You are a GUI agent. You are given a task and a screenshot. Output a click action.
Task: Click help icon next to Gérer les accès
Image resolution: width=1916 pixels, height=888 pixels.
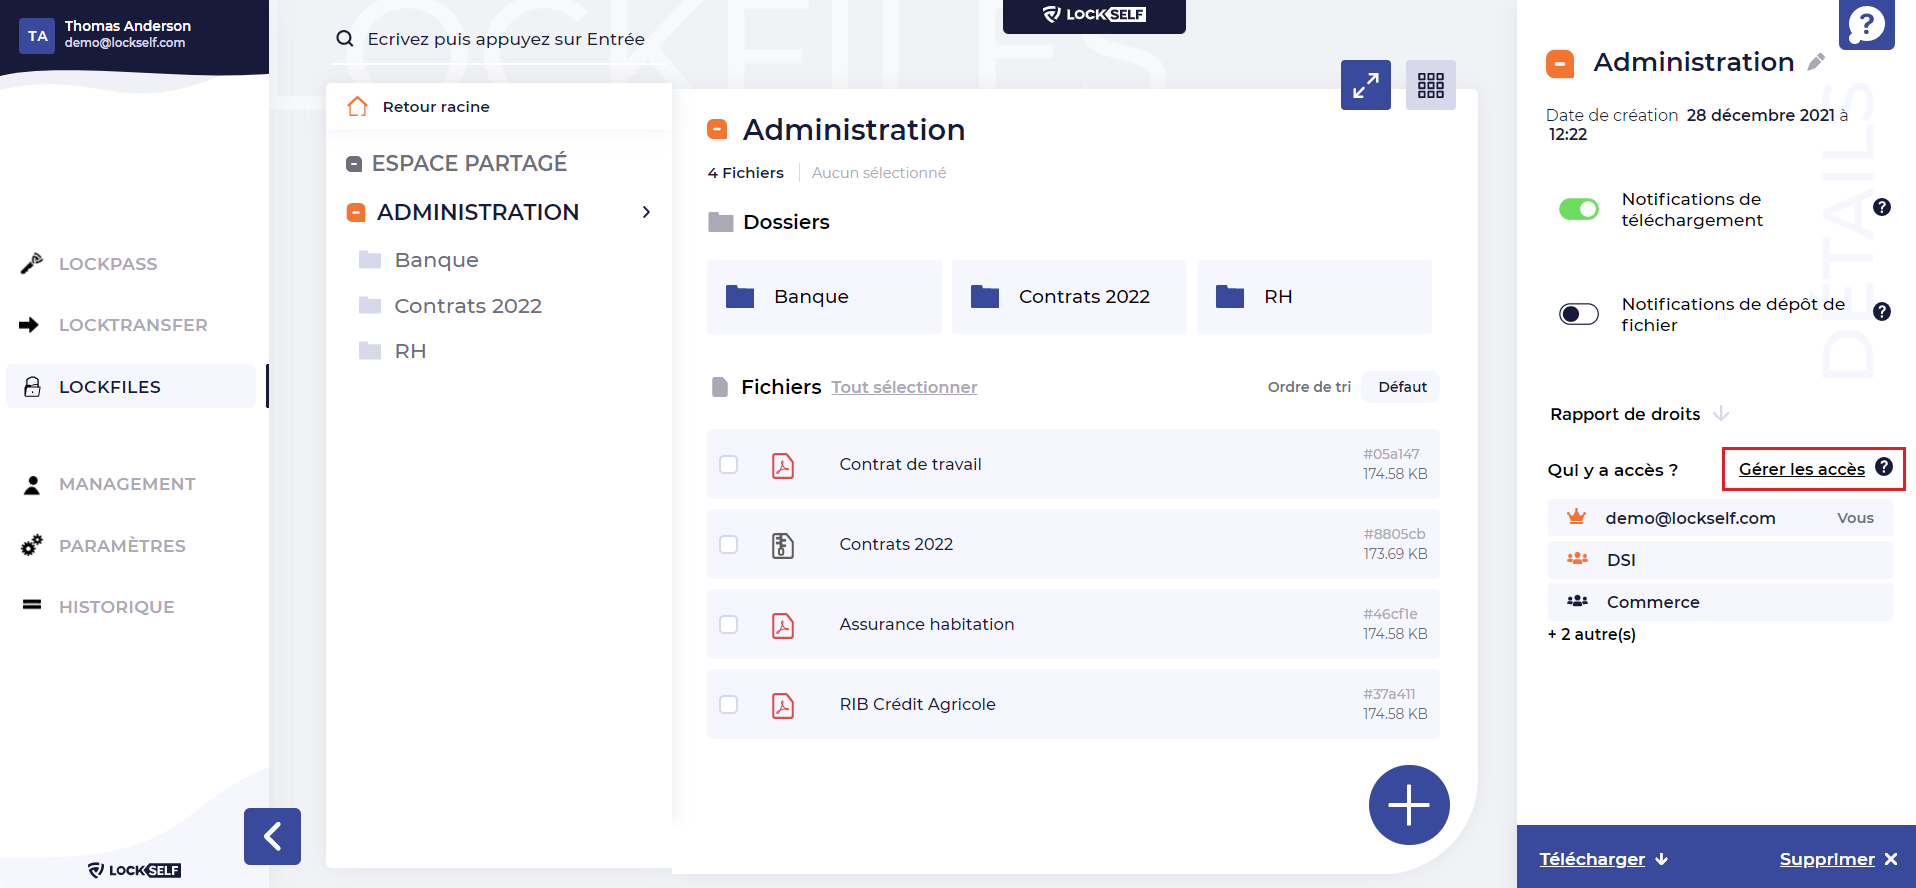1884,467
